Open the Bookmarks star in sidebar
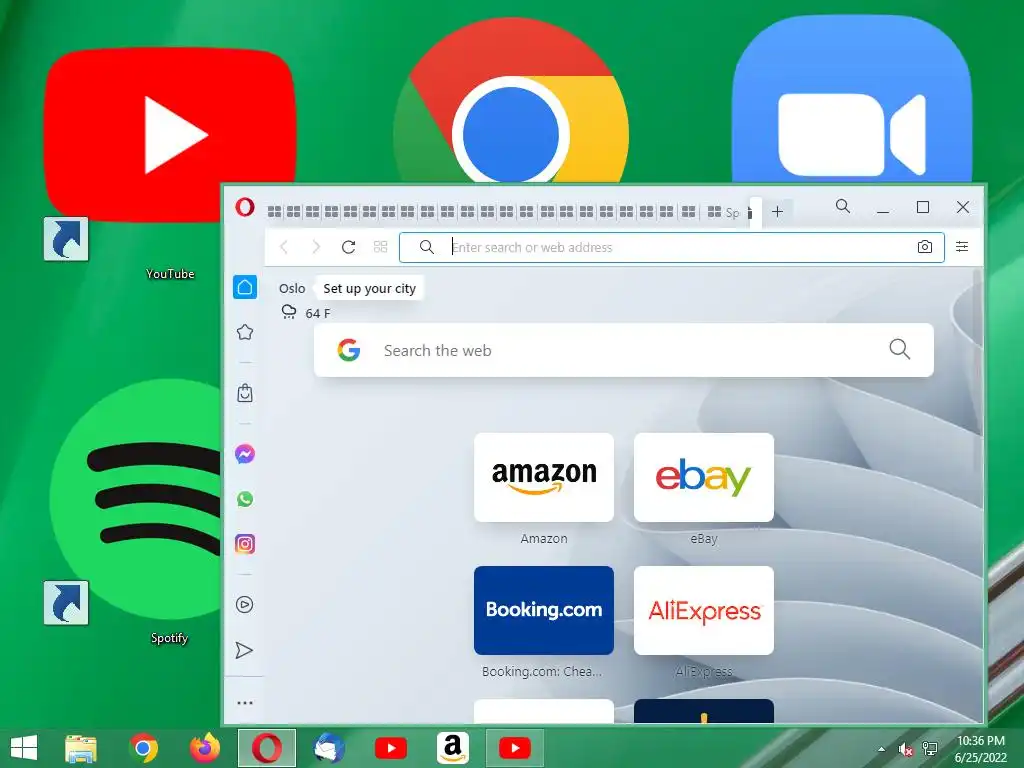This screenshot has height=768, width=1024. pos(245,332)
